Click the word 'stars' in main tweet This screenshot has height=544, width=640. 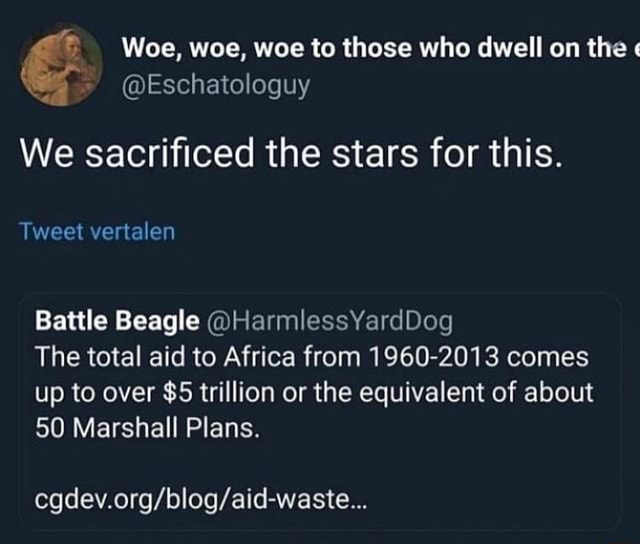[x=375, y=154]
